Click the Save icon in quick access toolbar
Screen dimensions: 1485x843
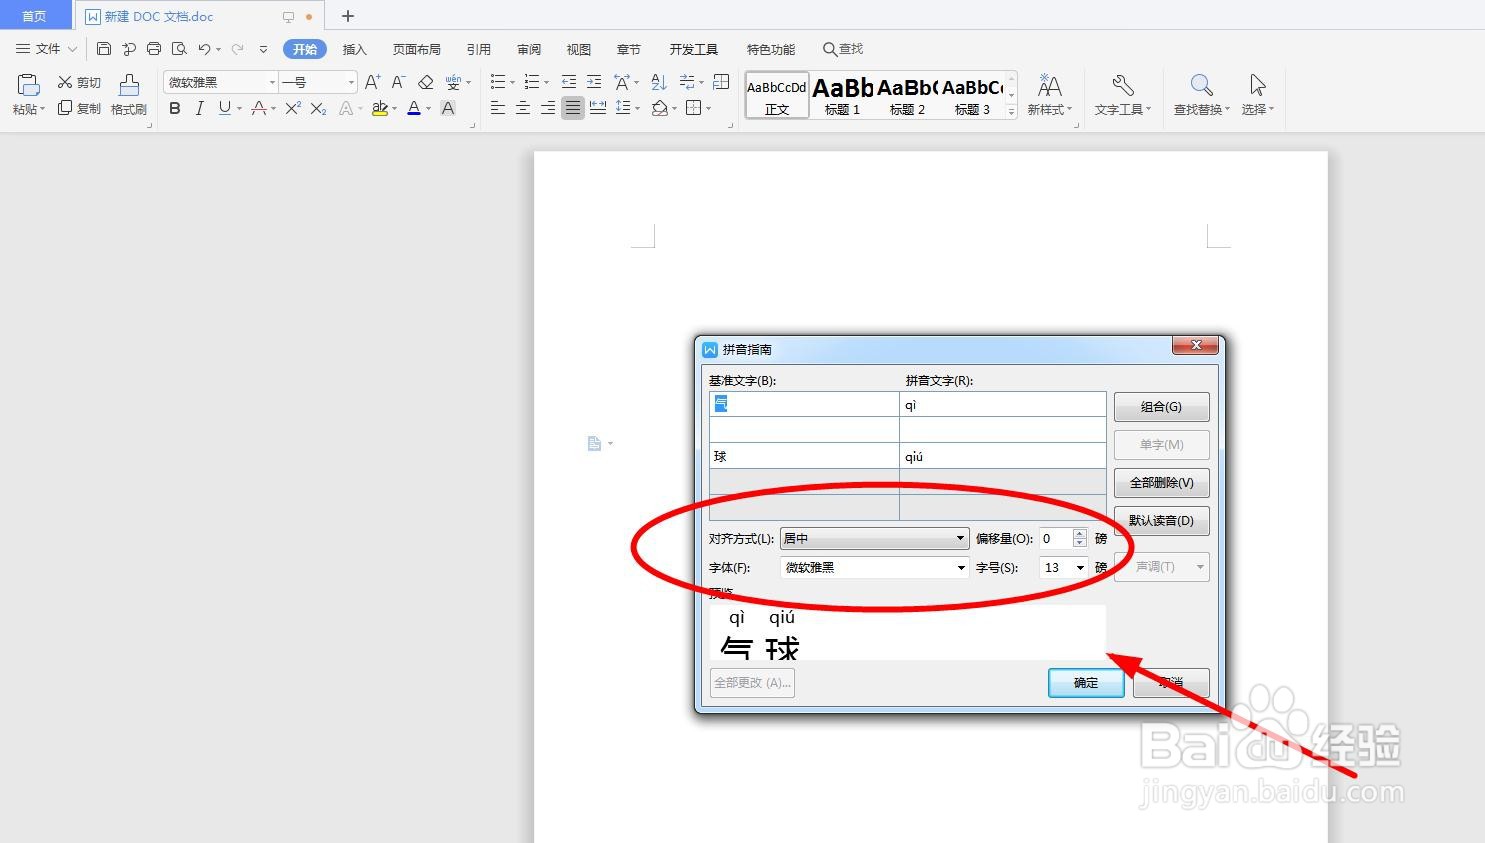tap(104, 48)
